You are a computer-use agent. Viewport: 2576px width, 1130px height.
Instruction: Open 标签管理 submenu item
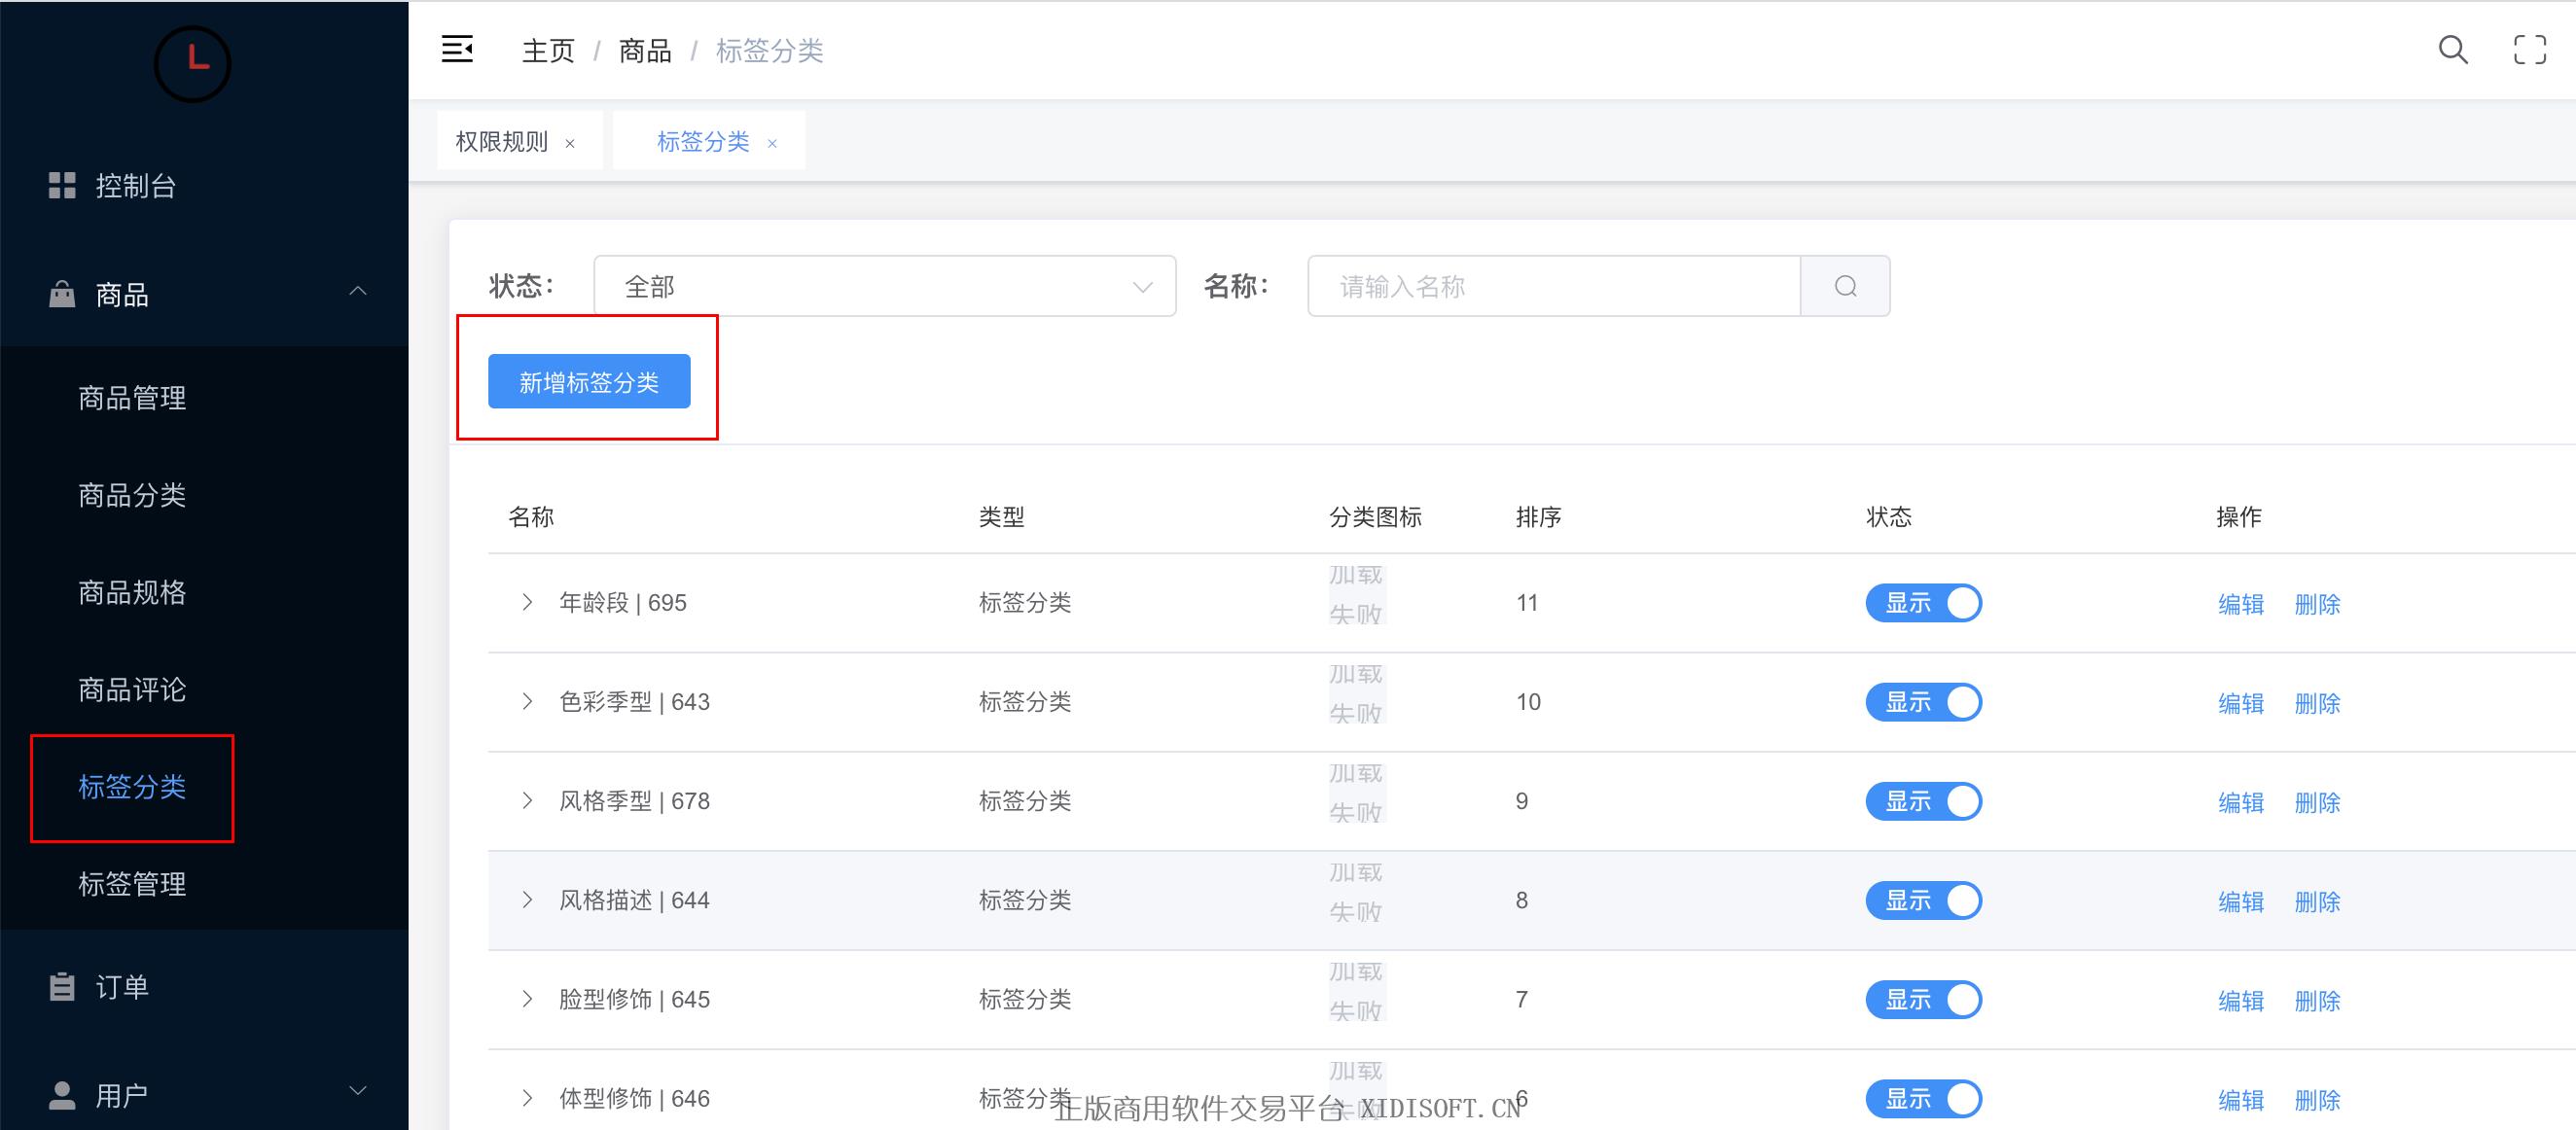(x=204, y=884)
